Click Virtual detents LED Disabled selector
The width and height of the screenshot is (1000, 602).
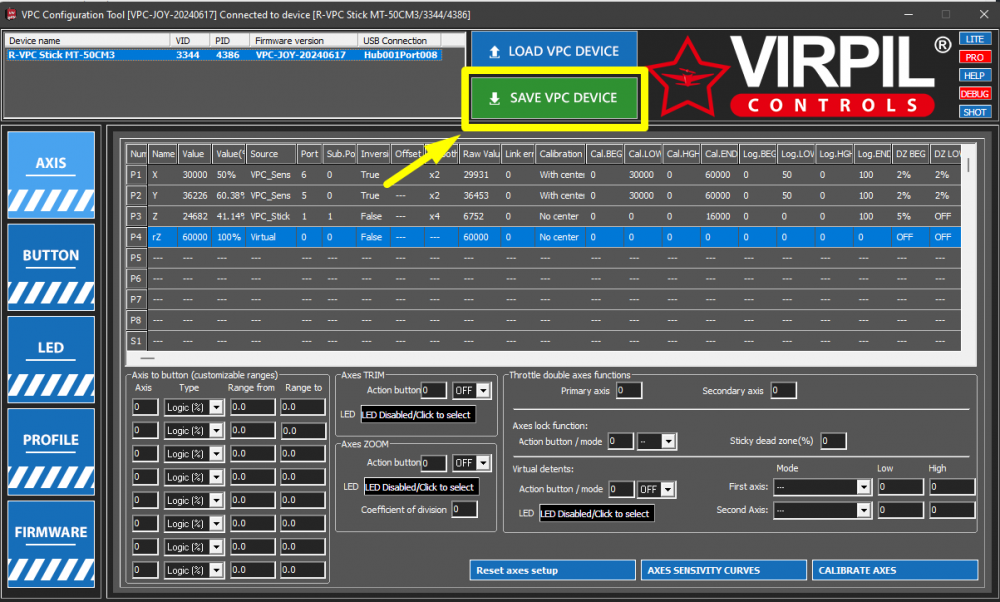(x=597, y=513)
